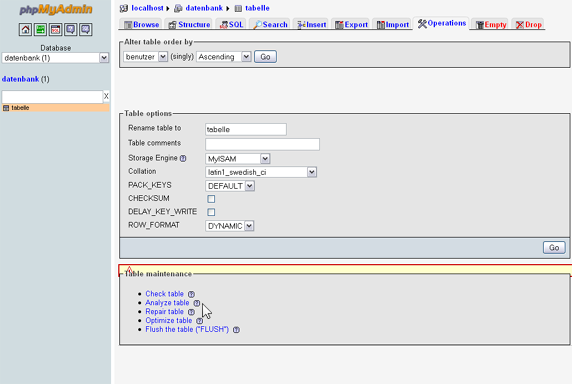Open help icon beside Analyze table

pyautogui.click(x=197, y=303)
